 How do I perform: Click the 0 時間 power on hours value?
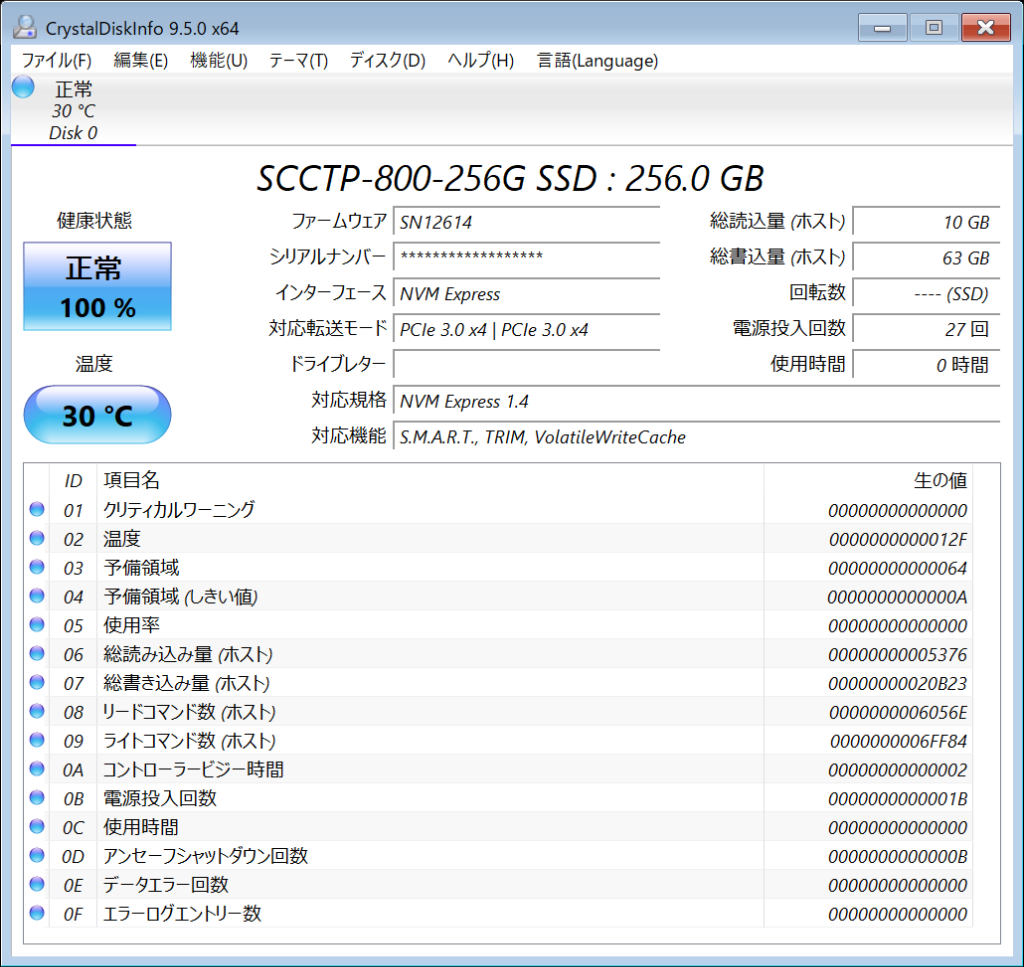[926, 364]
